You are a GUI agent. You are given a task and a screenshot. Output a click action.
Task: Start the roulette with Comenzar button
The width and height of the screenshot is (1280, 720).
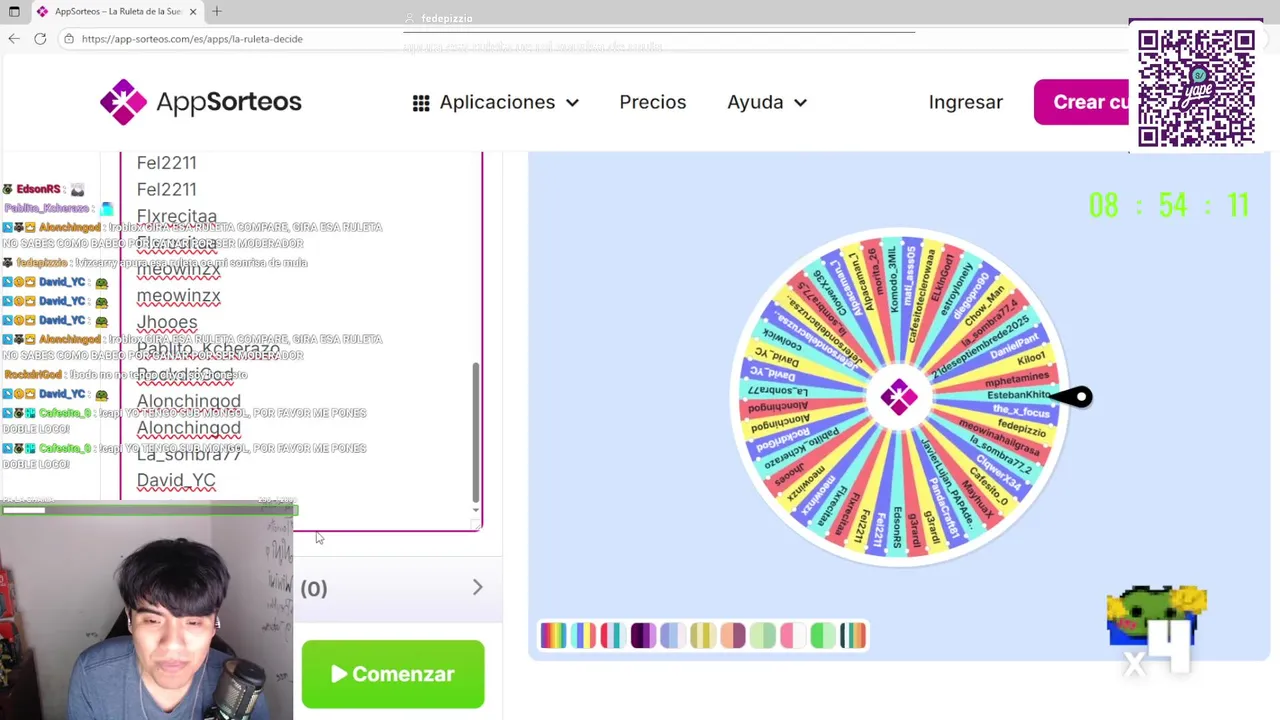(x=393, y=674)
